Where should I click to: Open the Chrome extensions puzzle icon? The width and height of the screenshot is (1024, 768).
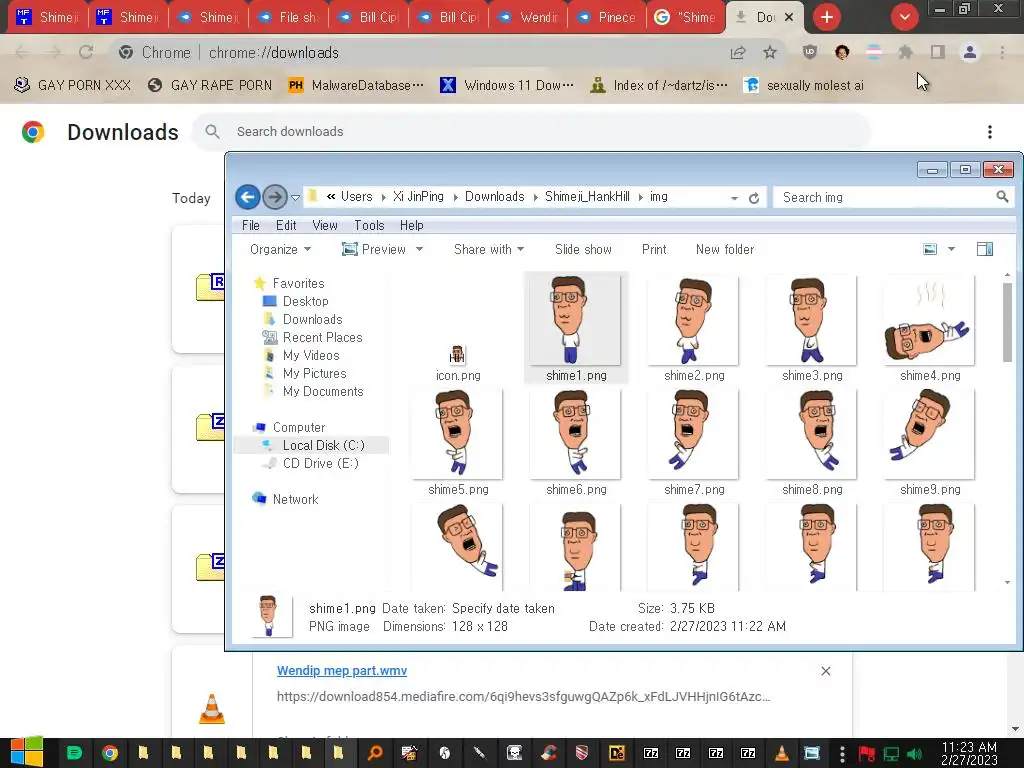(905, 52)
